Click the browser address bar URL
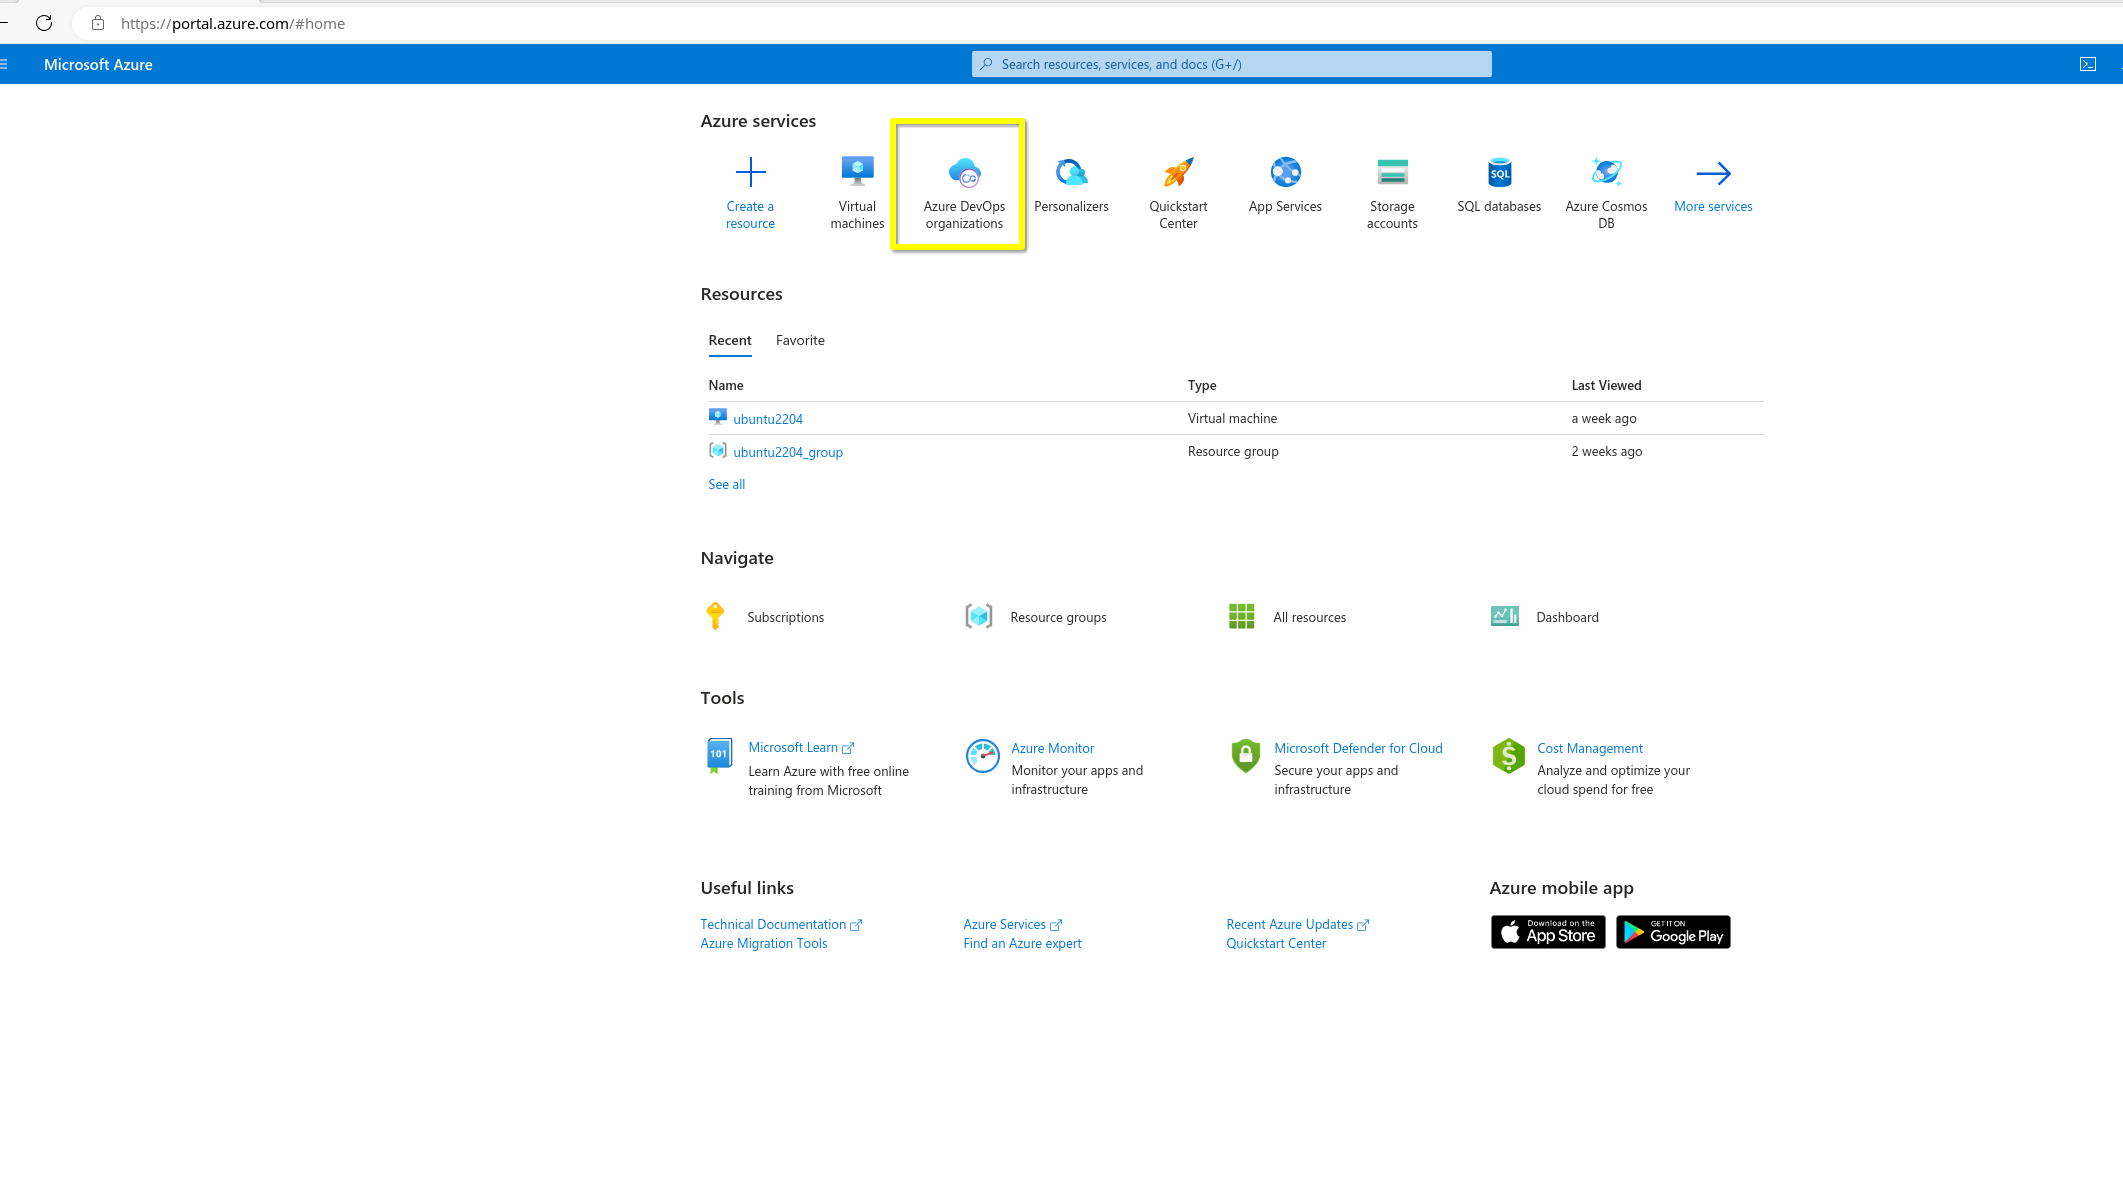The image size is (2123, 1178). [233, 23]
